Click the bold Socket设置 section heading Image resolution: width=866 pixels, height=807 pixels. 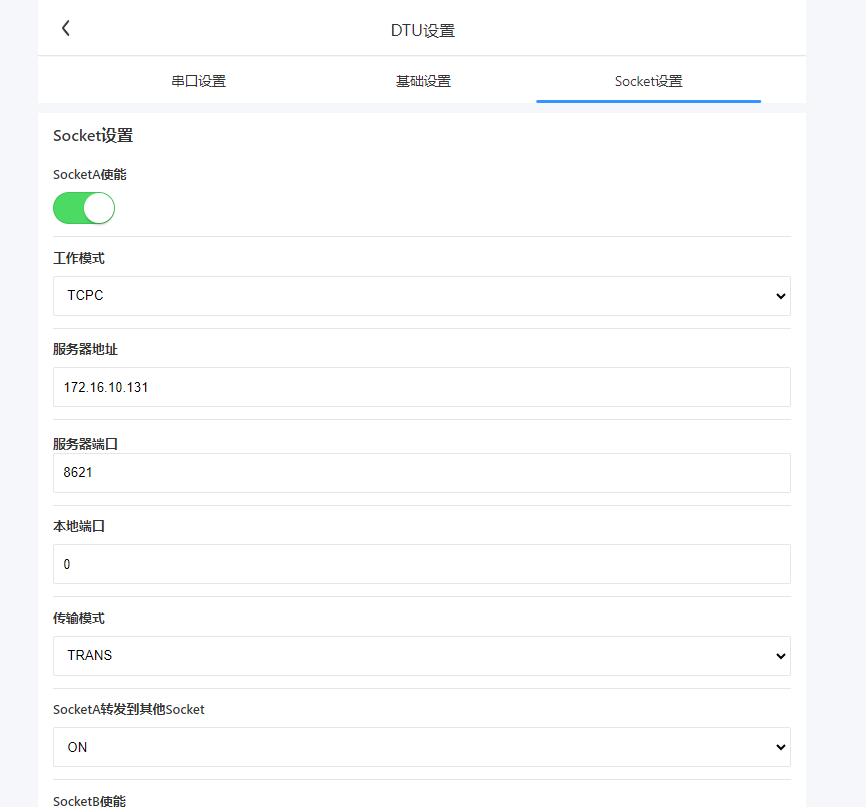point(93,136)
